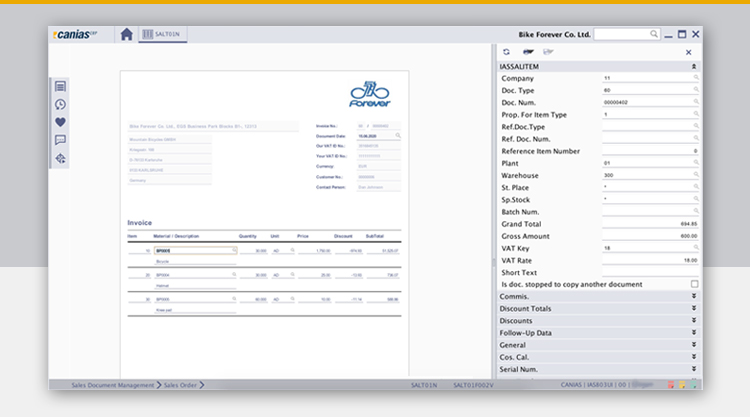Expand the Cos. Cal. section
This screenshot has width=750, height=417.
pyautogui.click(x=694, y=357)
